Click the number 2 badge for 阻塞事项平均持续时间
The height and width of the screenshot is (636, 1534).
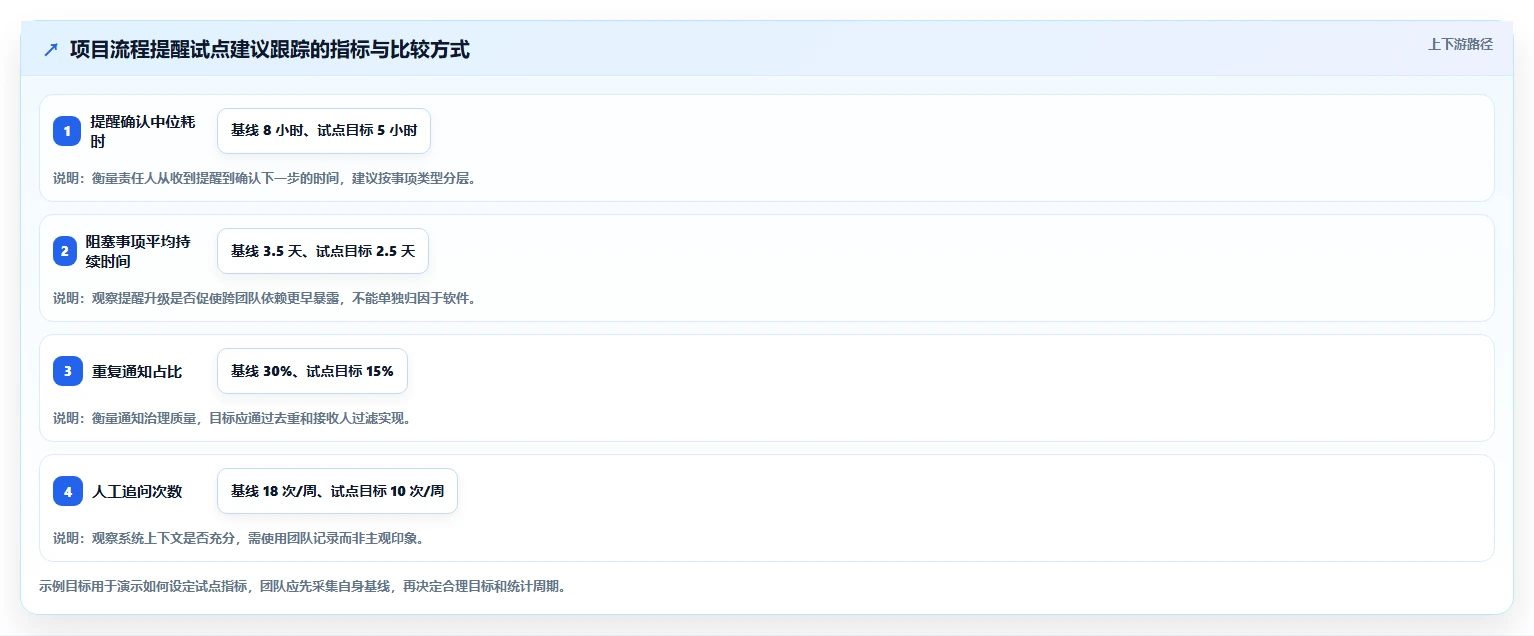coord(65,251)
